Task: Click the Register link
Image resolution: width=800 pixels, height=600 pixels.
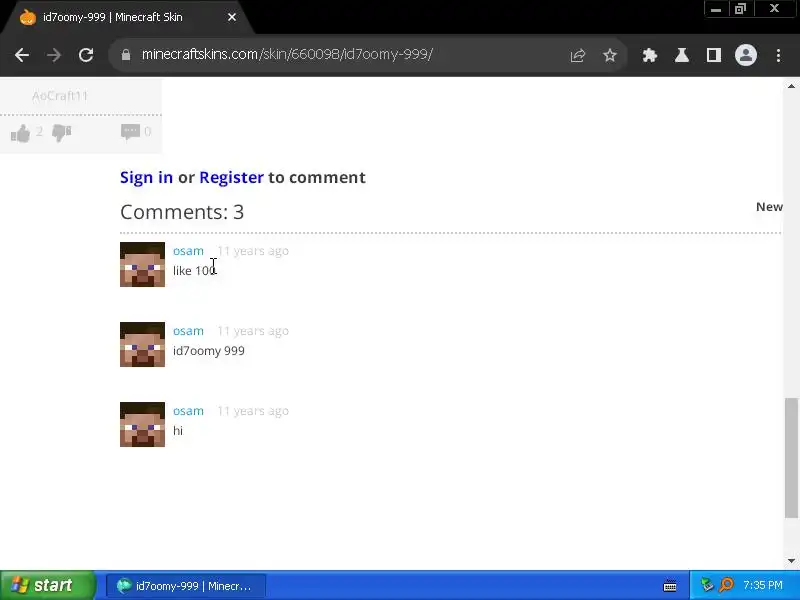Action: [232, 177]
